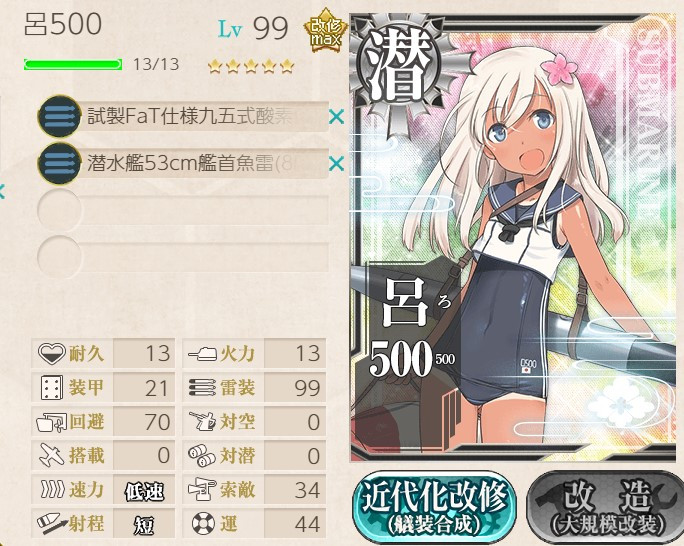684x546 pixels.
Task: Click the 耐久 heart icon
Action: 51,353
